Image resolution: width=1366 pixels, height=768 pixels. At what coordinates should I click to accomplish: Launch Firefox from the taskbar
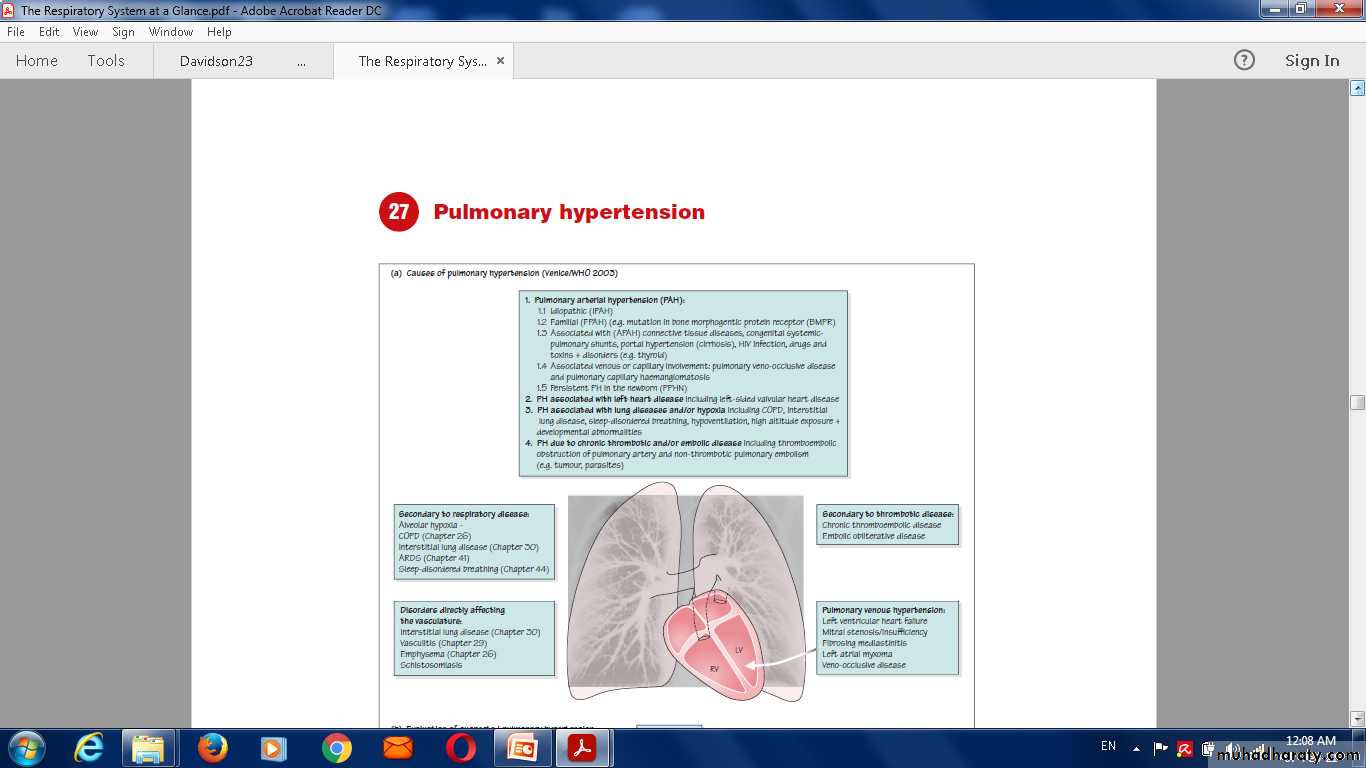coord(212,748)
